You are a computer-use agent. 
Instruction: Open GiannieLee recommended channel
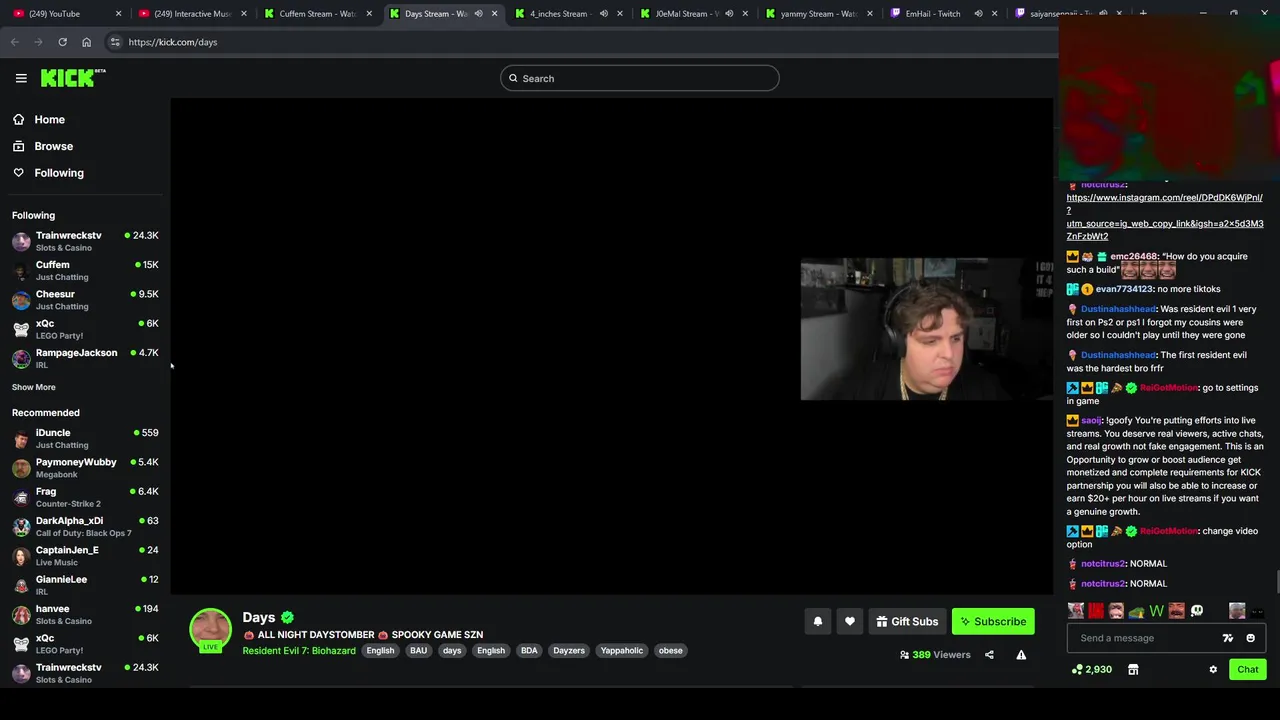(85, 584)
